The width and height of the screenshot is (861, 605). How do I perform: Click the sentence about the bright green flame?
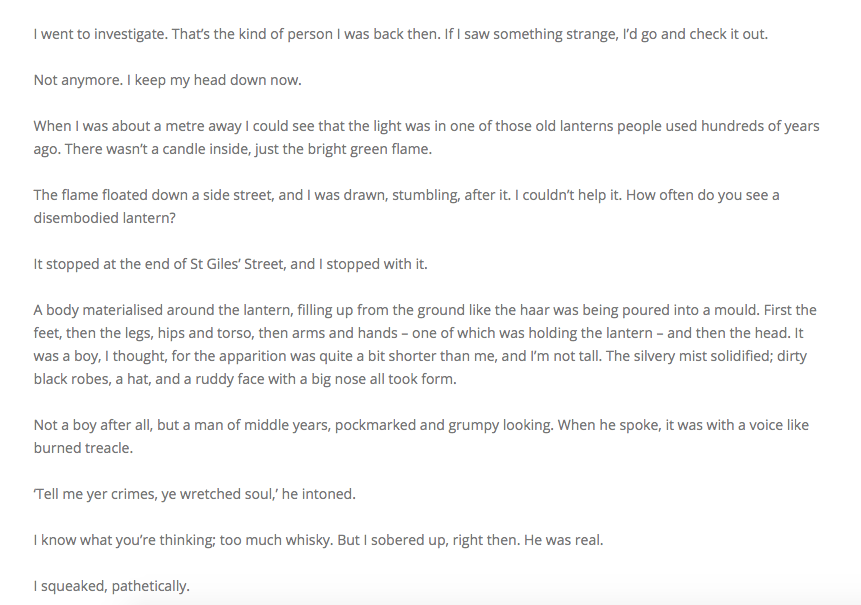point(280,149)
